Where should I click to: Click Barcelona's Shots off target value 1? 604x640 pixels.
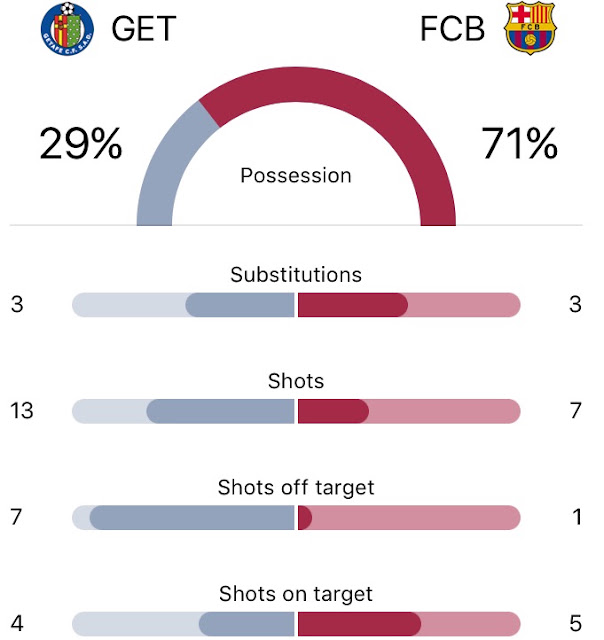coord(576,517)
